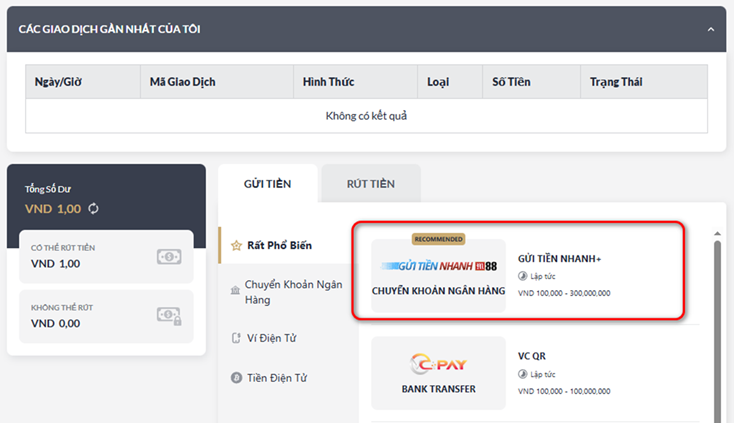The height and width of the screenshot is (423, 734).
Task: Click the Số Tiền column header
Action: coord(511,82)
